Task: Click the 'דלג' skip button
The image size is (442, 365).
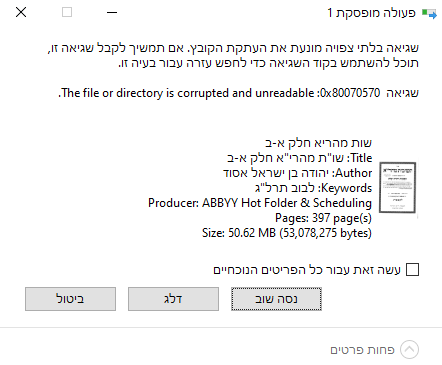Action: [x=173, y=299]
